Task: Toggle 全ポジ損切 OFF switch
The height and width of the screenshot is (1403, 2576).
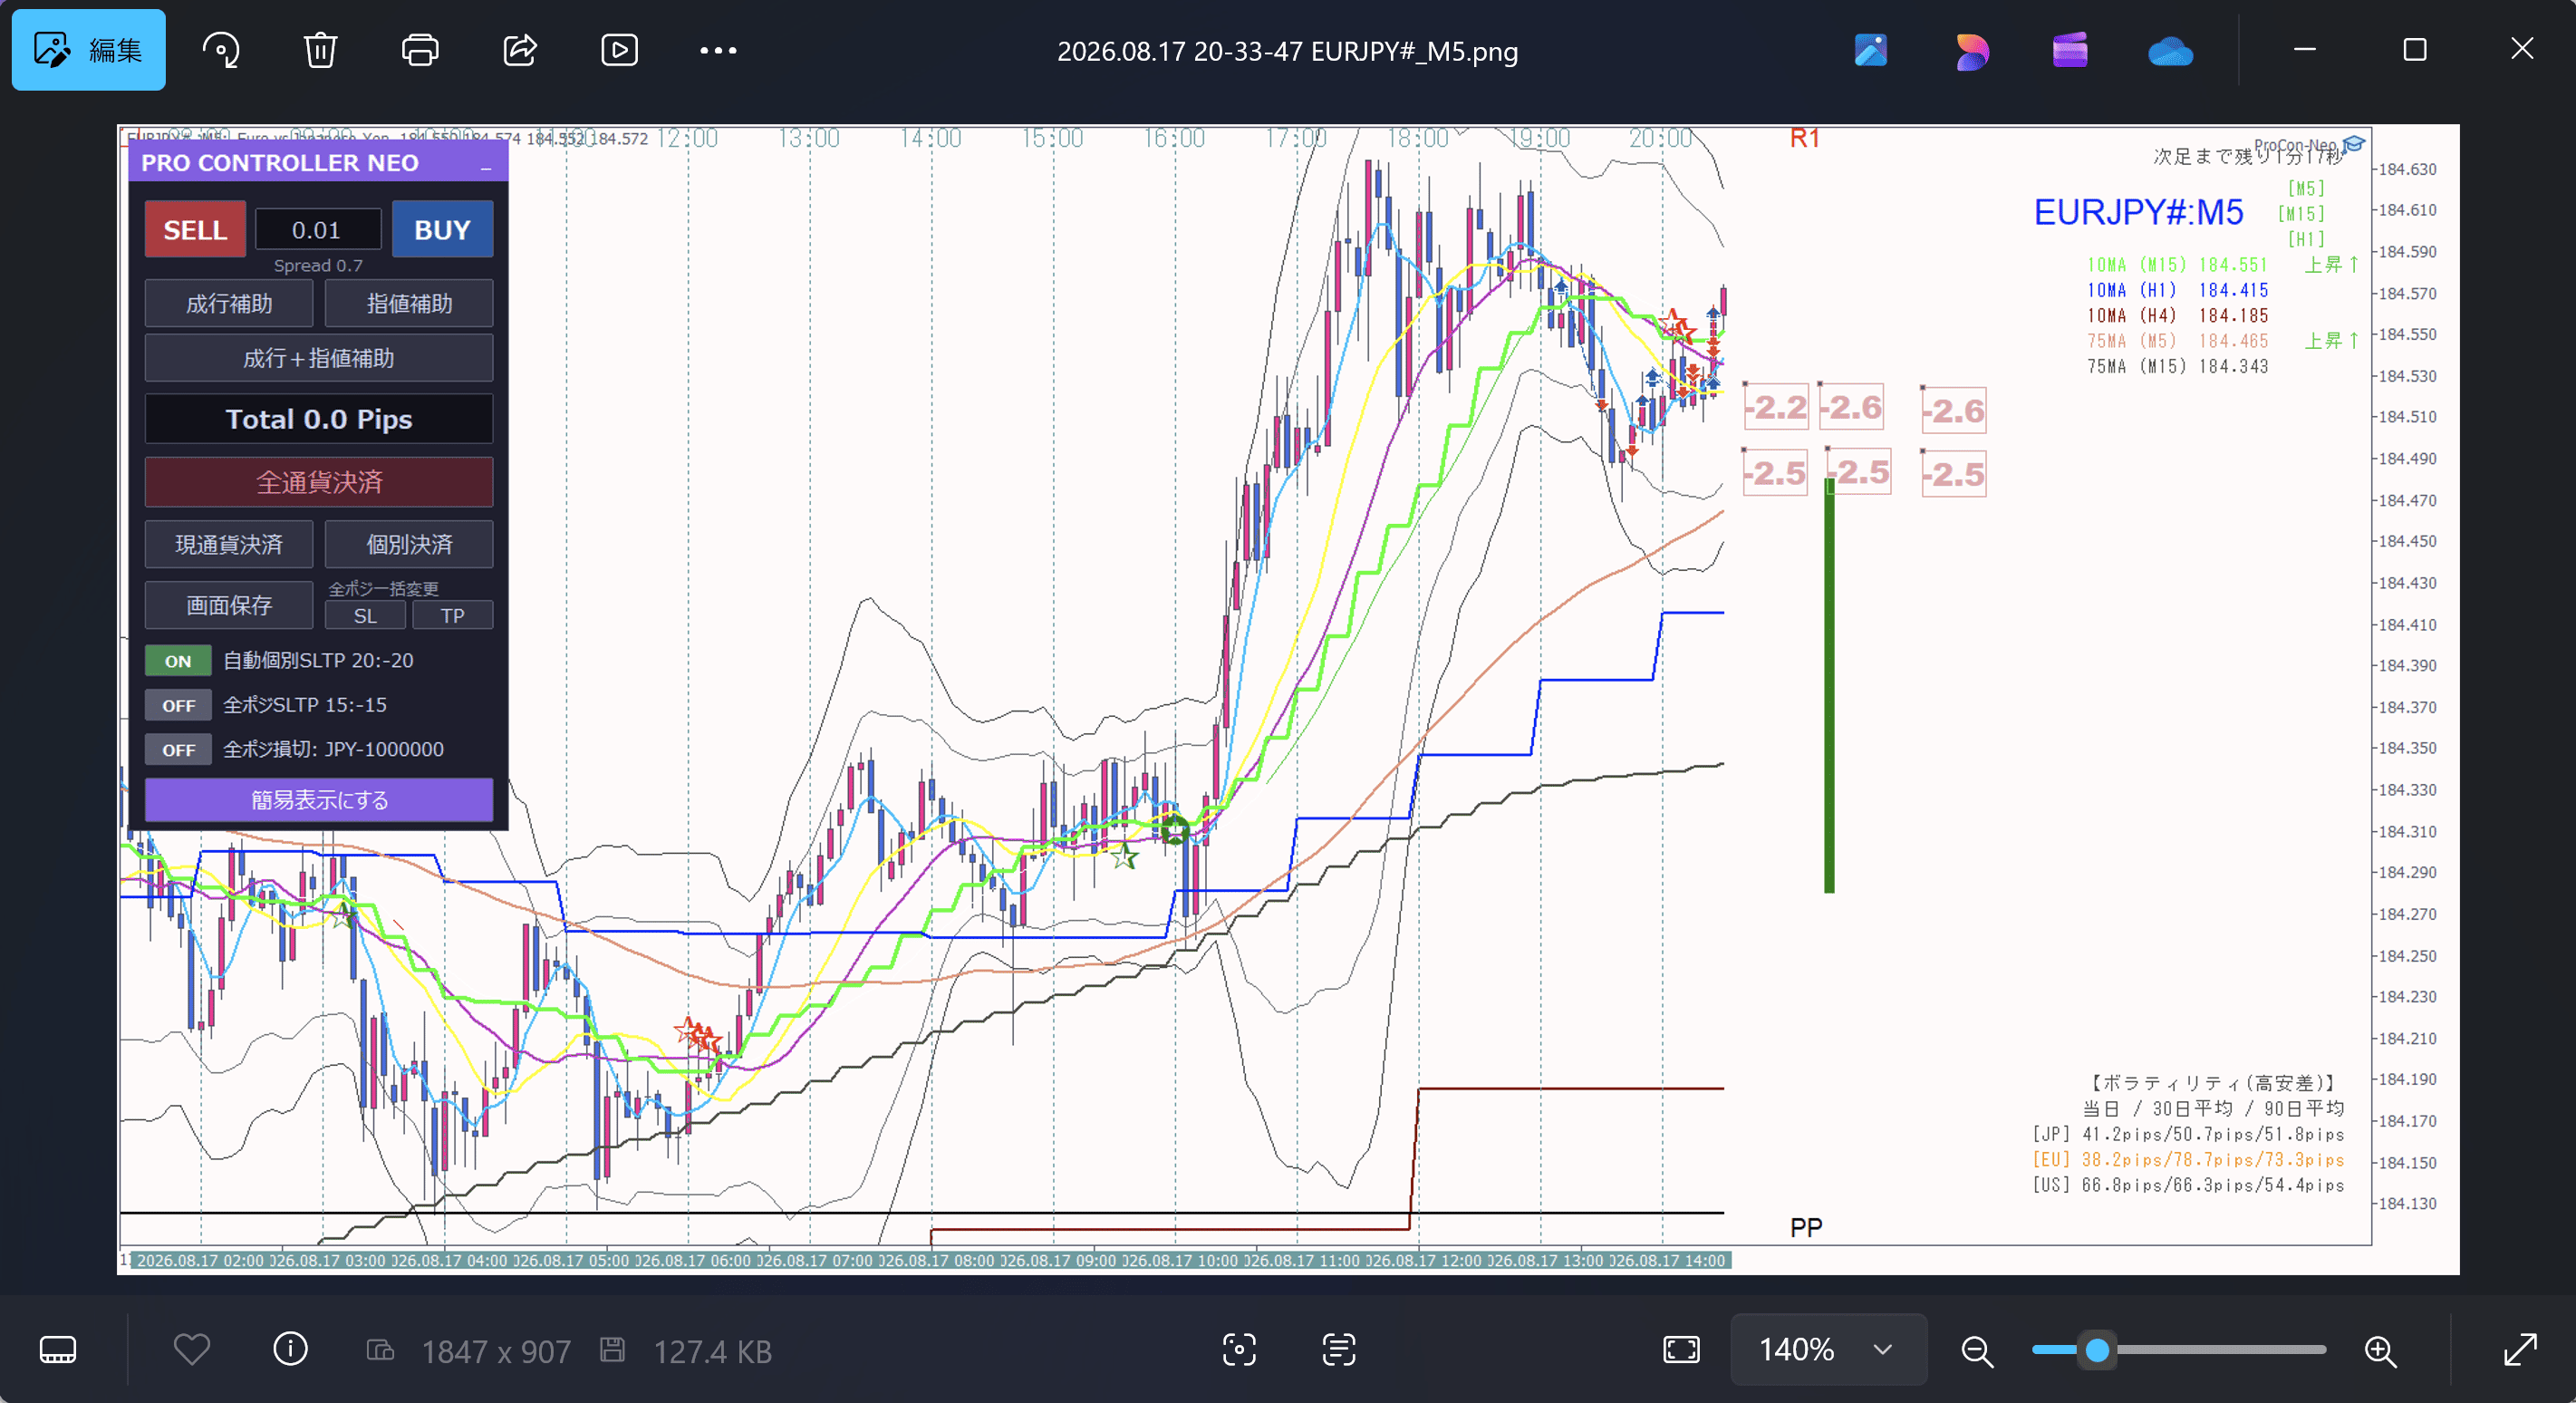Action: [x=178, y=749]
